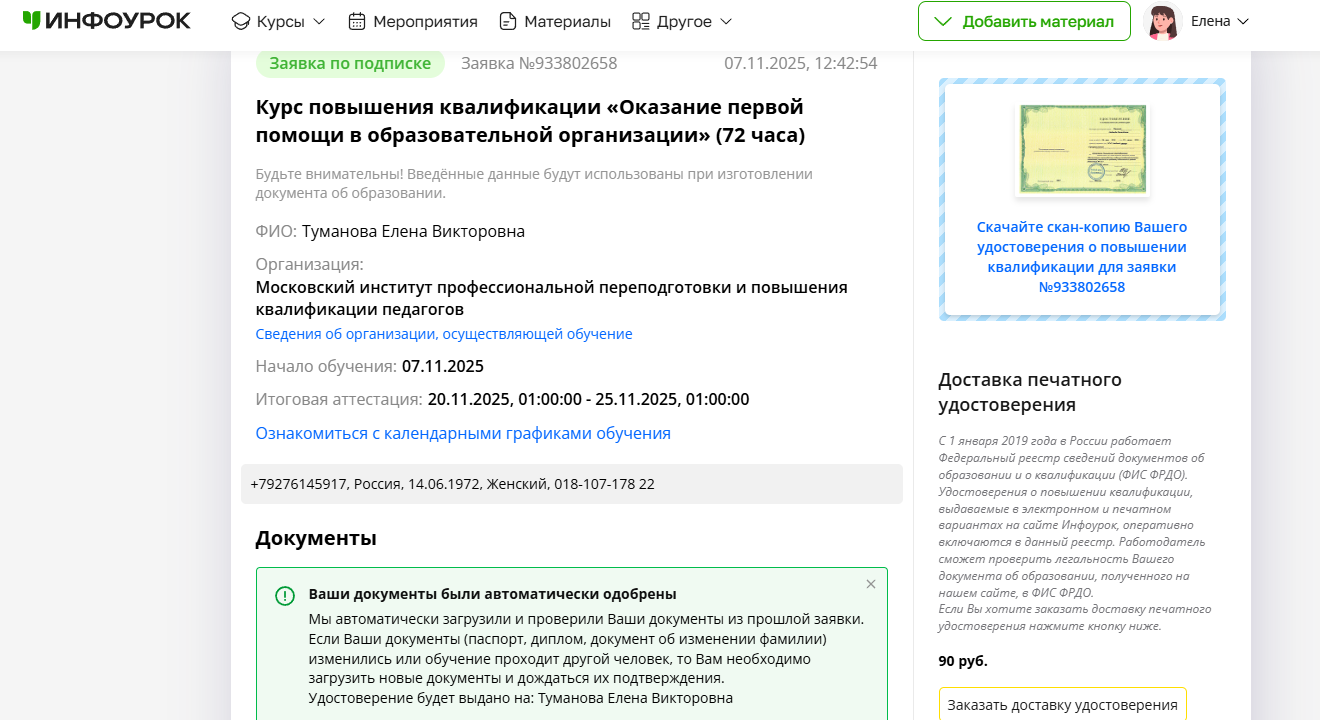The image size is (1320, 720).
Task: Click the Добавить материал button
Action: tap(1024, 21)
